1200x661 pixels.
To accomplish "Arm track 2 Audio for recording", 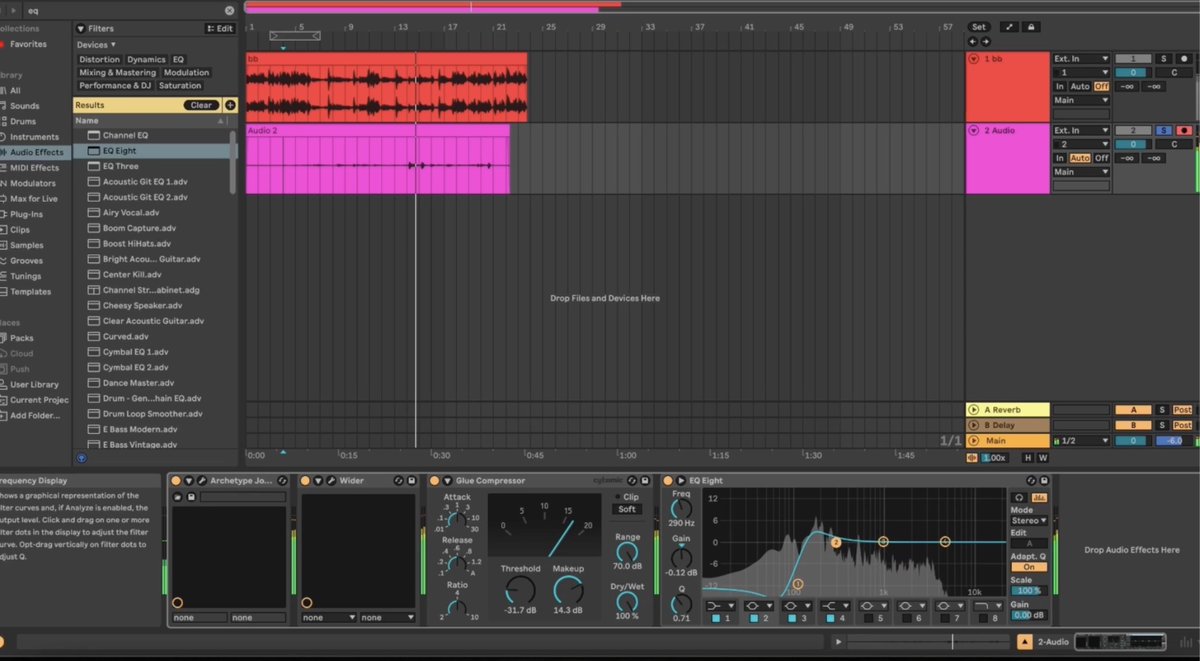I will pyautogui.click(x=1185, y=130).
